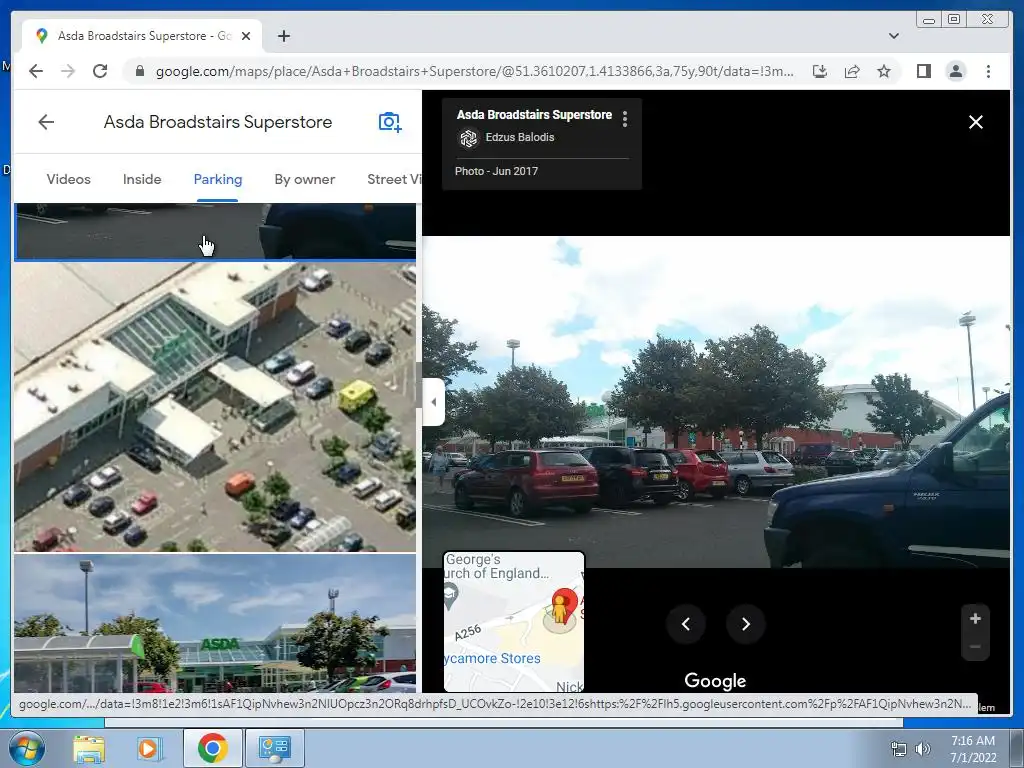Open the Chrome profile avatar
The height and width of the screenshot is (768, 1024).
(x=955, y=71)
